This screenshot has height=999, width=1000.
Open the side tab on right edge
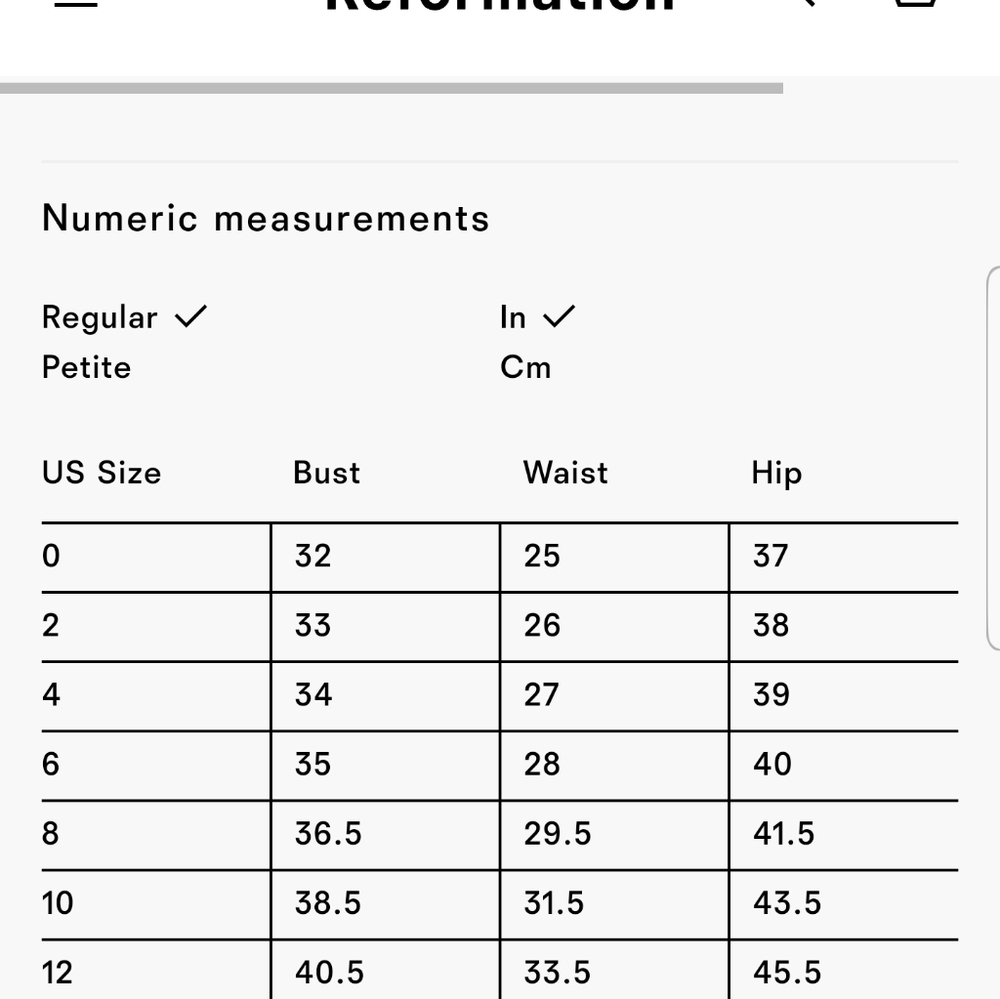coord(994,458)
